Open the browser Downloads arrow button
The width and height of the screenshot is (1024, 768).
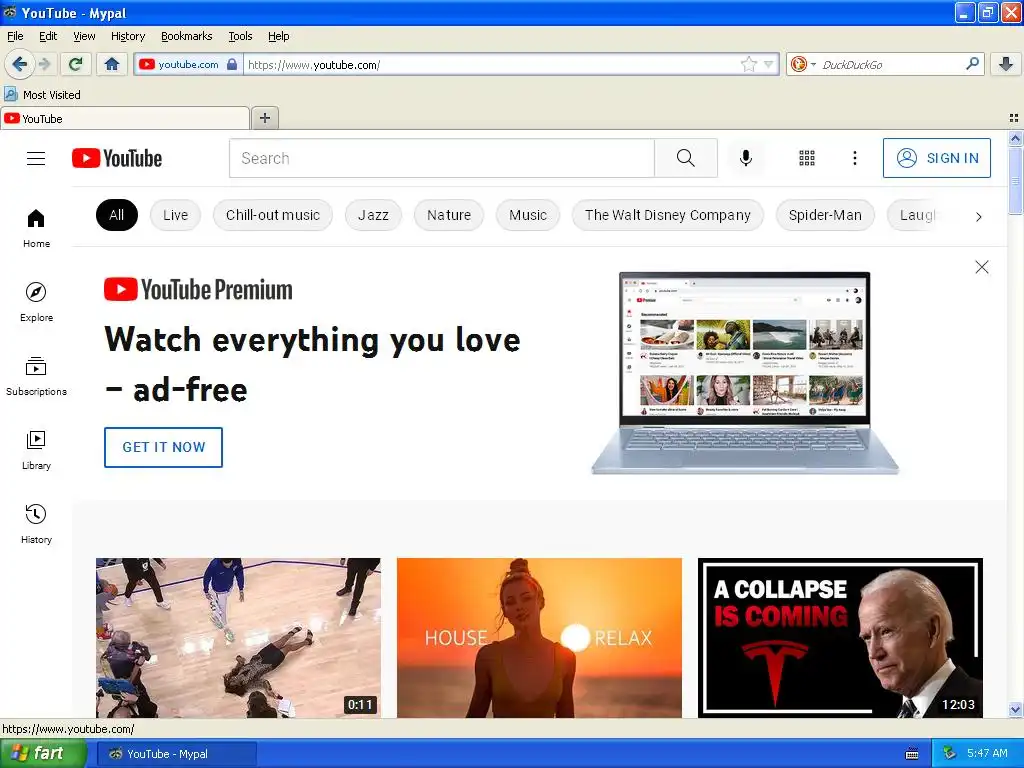coord(1006,64)
